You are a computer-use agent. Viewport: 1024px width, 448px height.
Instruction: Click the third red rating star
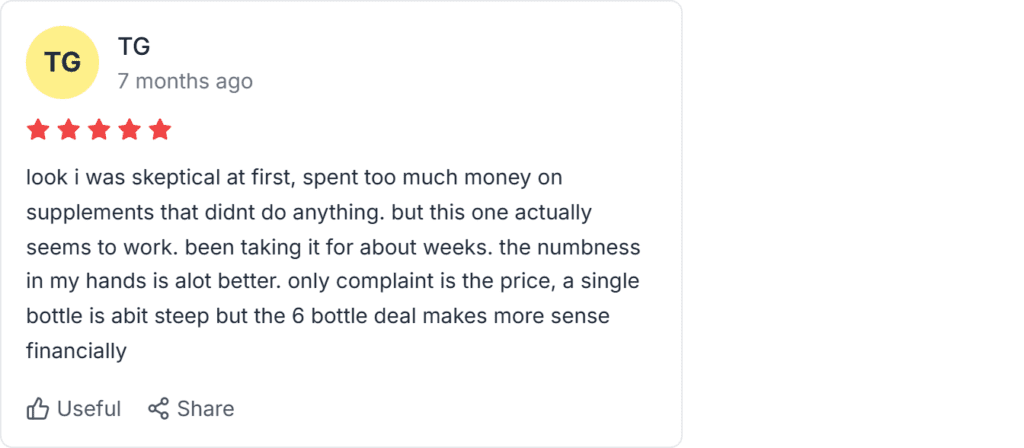(x=99, y=130)
